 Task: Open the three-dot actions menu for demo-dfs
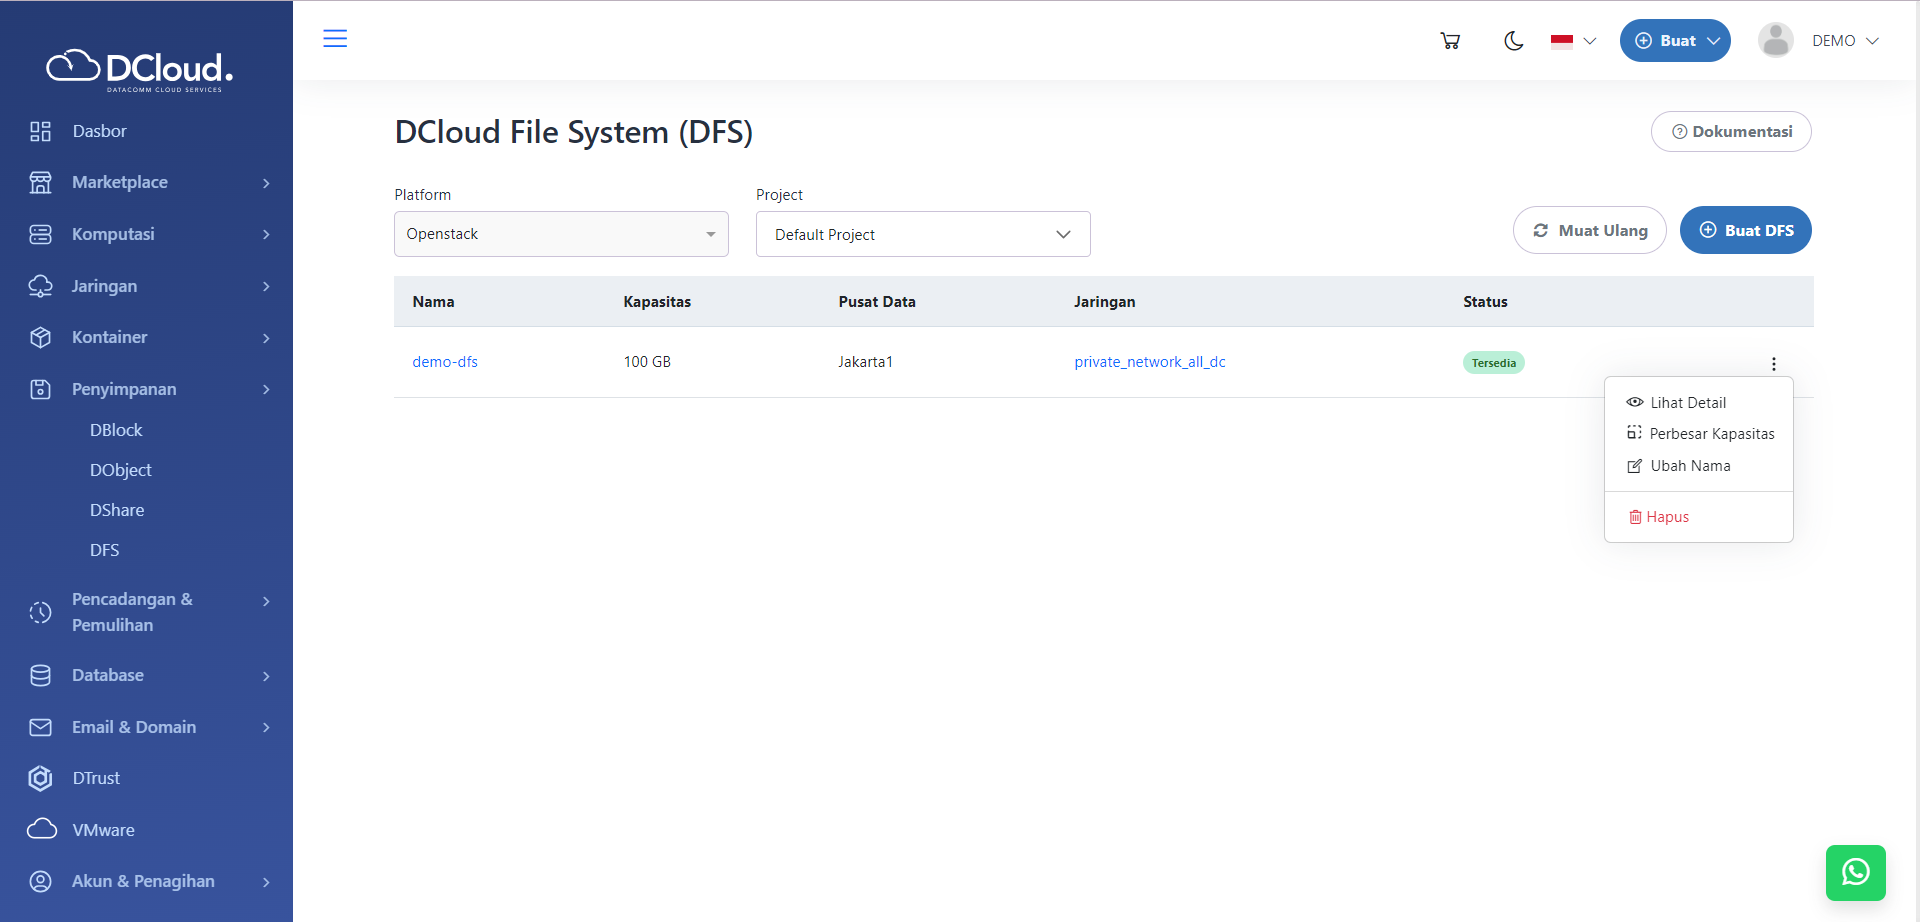1773,364
